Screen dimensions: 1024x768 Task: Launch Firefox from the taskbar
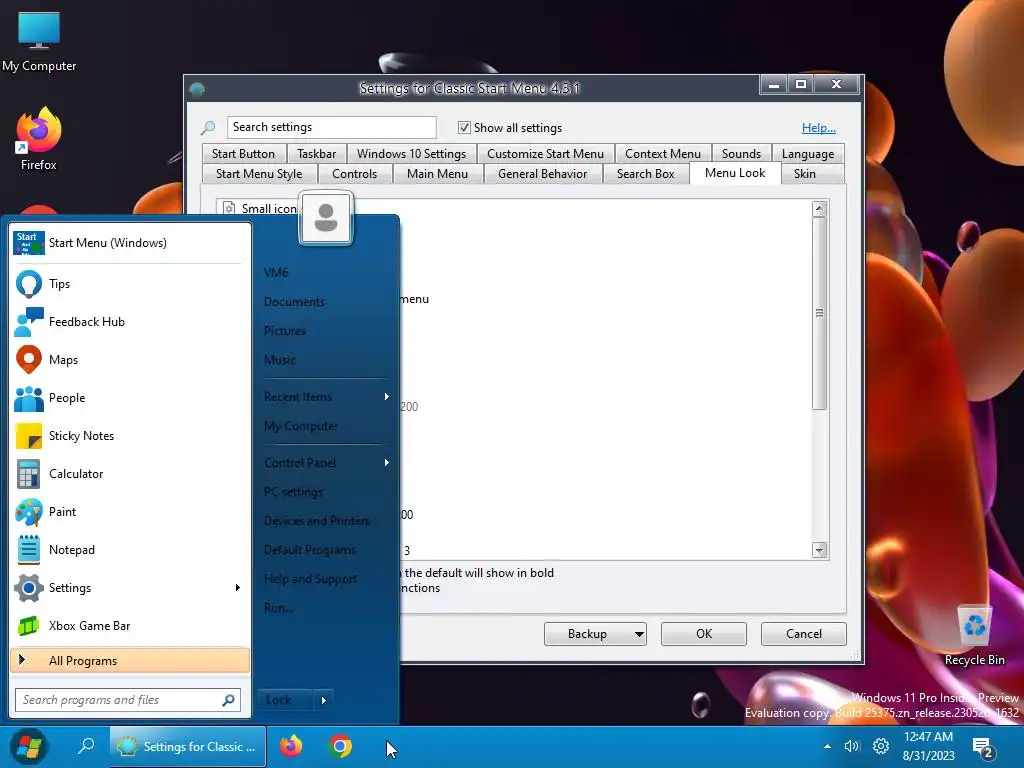coord(291,746)
